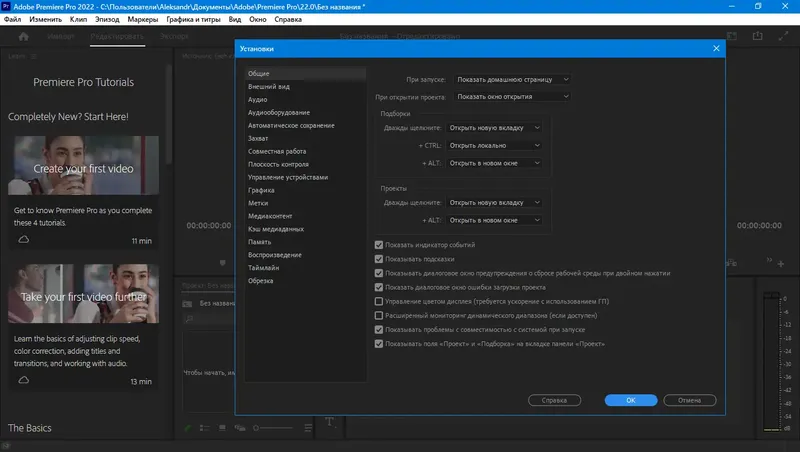
Task: Open sort icons menu in Project panel
Action: pyautogui.click(x=308, y=428)
